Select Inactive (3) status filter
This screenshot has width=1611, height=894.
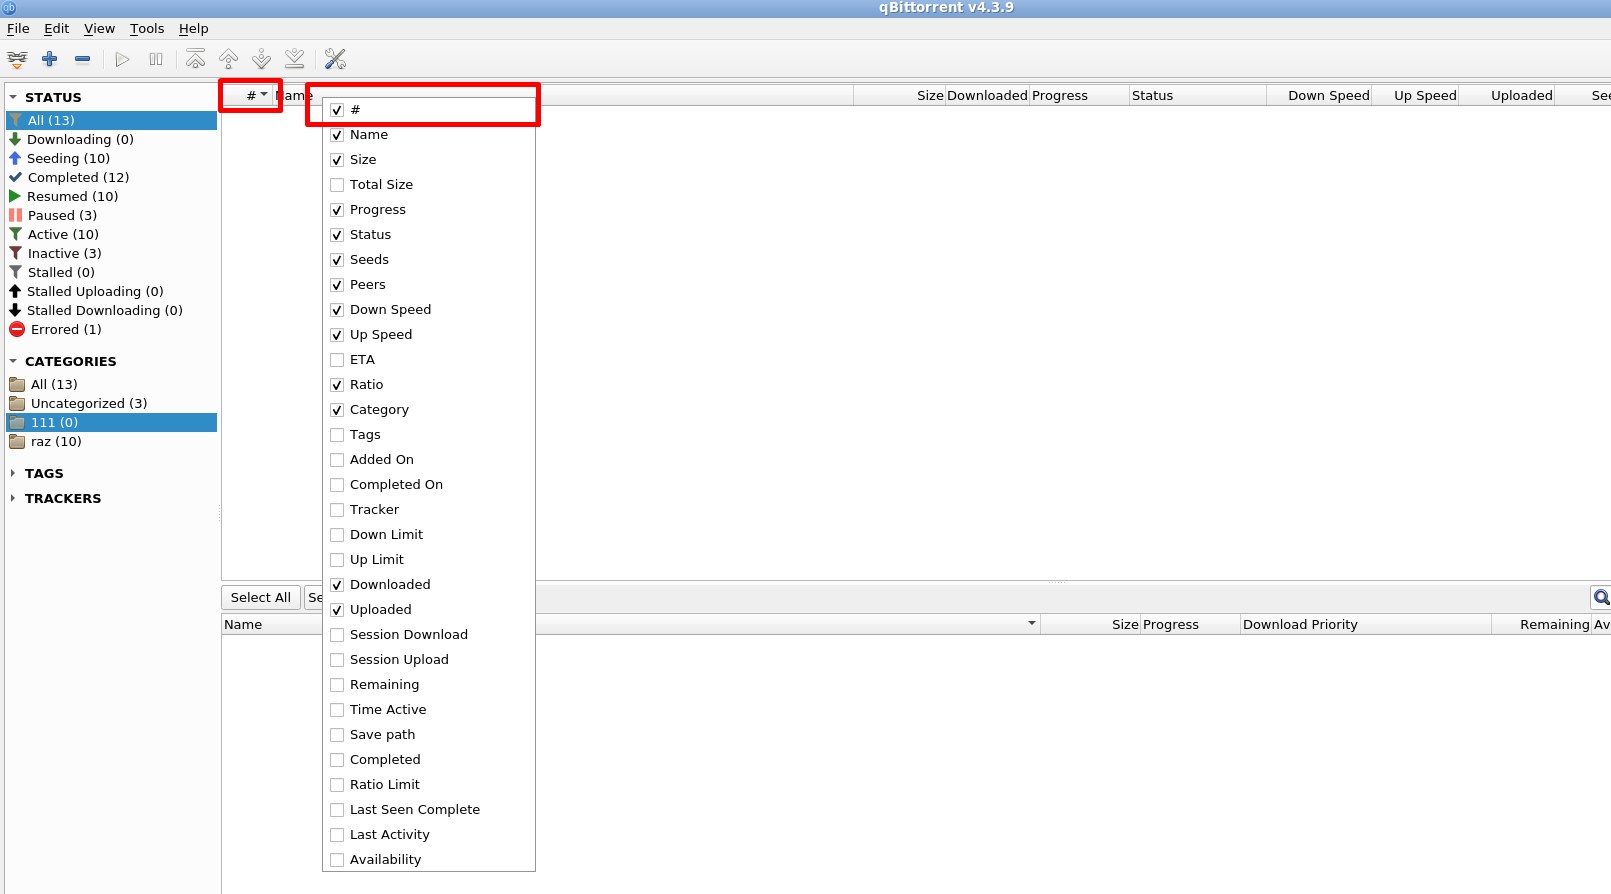[64, 253]
